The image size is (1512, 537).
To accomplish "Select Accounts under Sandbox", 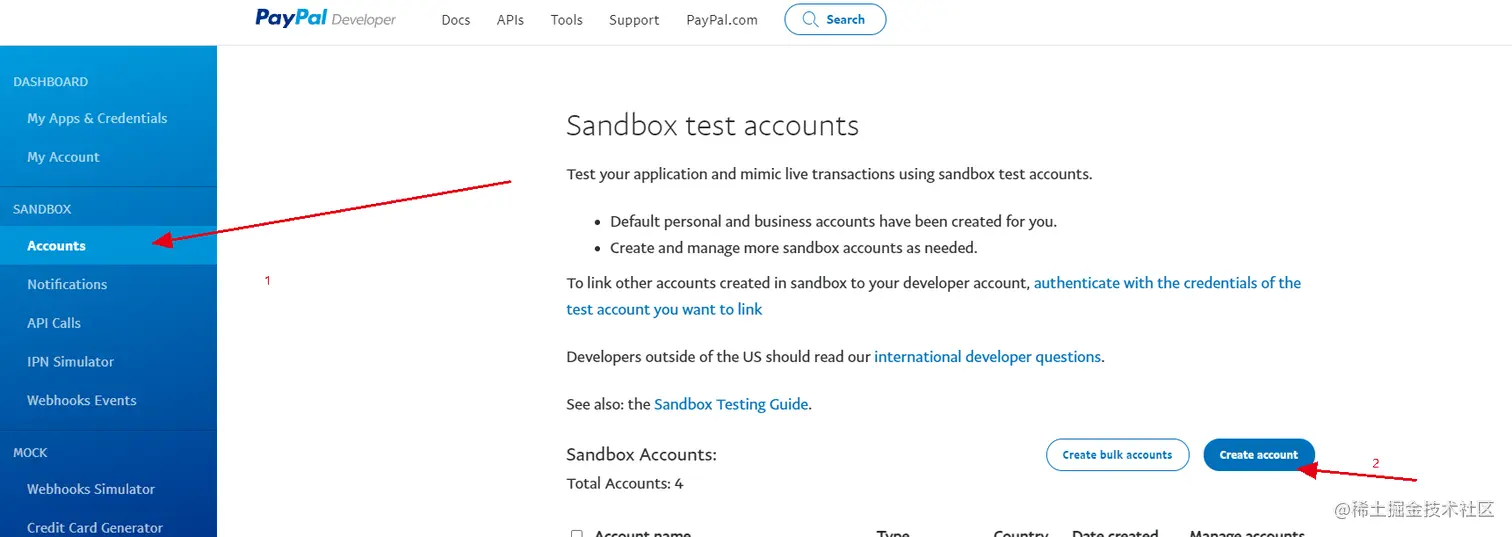I will [108, 245].
